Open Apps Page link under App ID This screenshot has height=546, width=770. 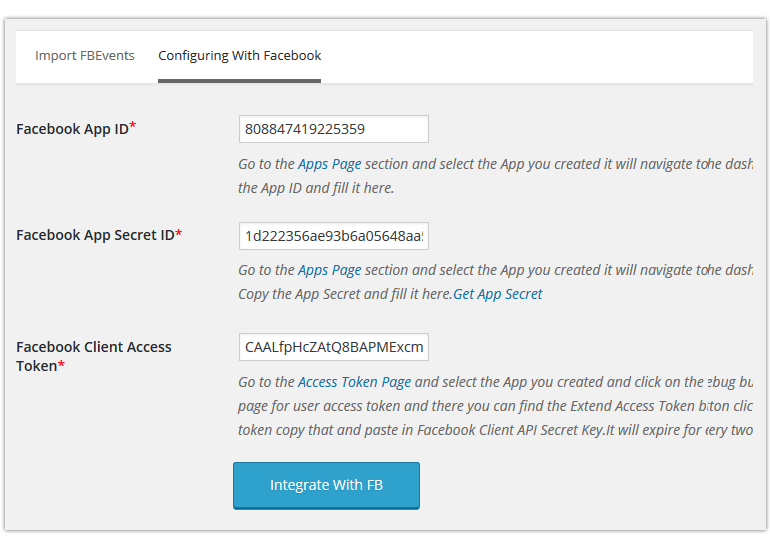tap(330, 164)
